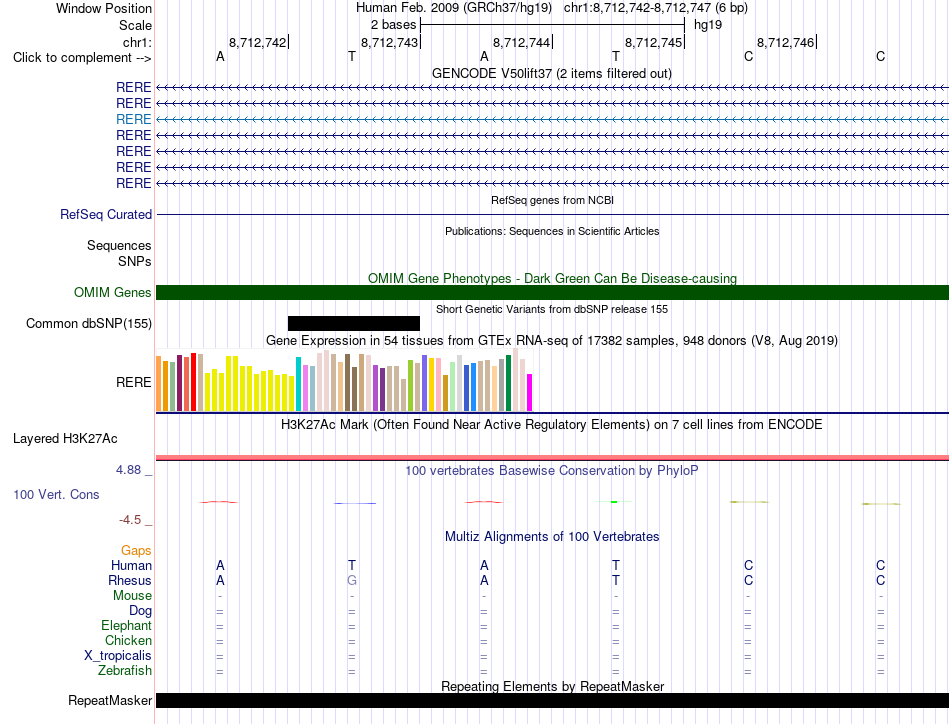
Task: Click the dark green bar in GTEx chart
Action: coord(509,384)
